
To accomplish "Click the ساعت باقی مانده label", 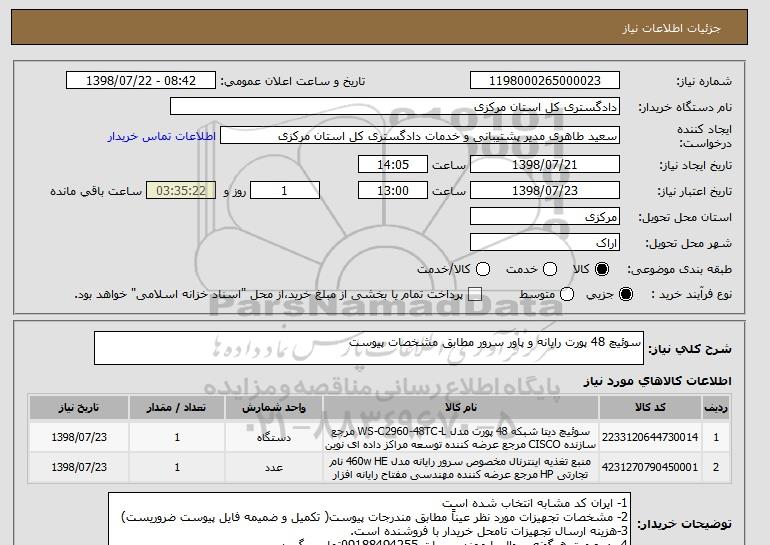I will [x=96, y=191].
